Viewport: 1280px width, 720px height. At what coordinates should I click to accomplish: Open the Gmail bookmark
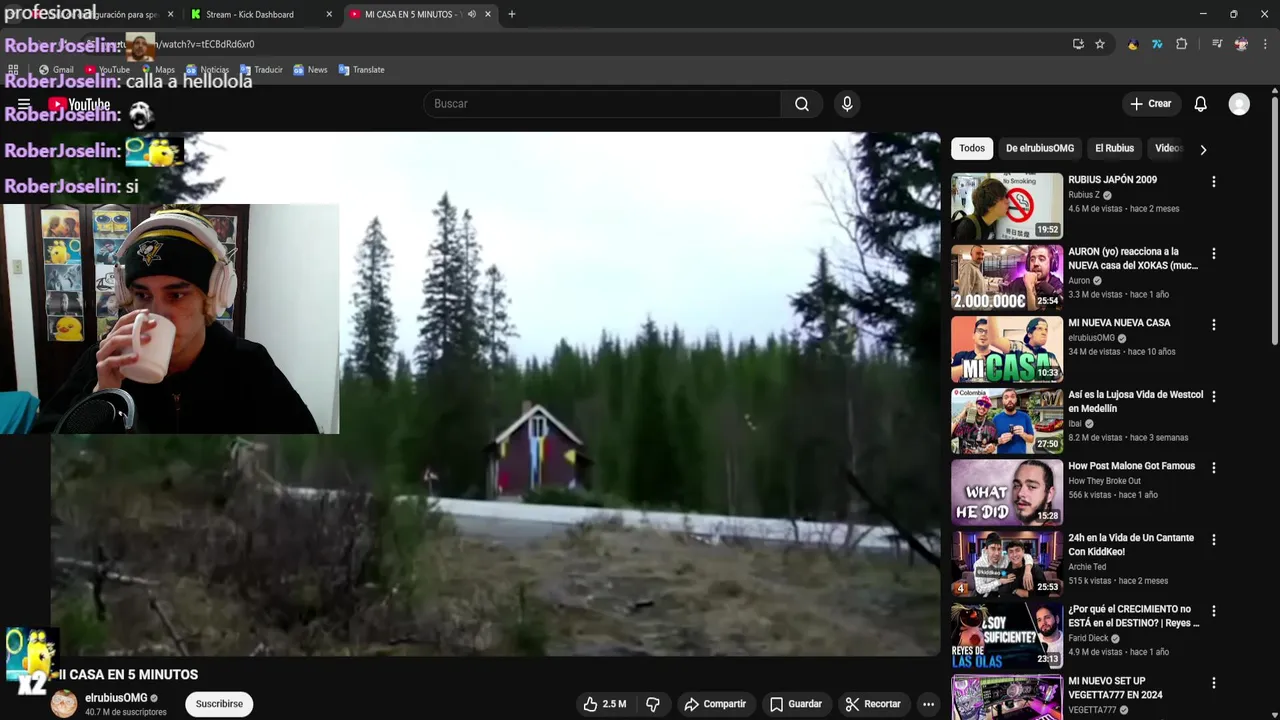click(56, 70)
